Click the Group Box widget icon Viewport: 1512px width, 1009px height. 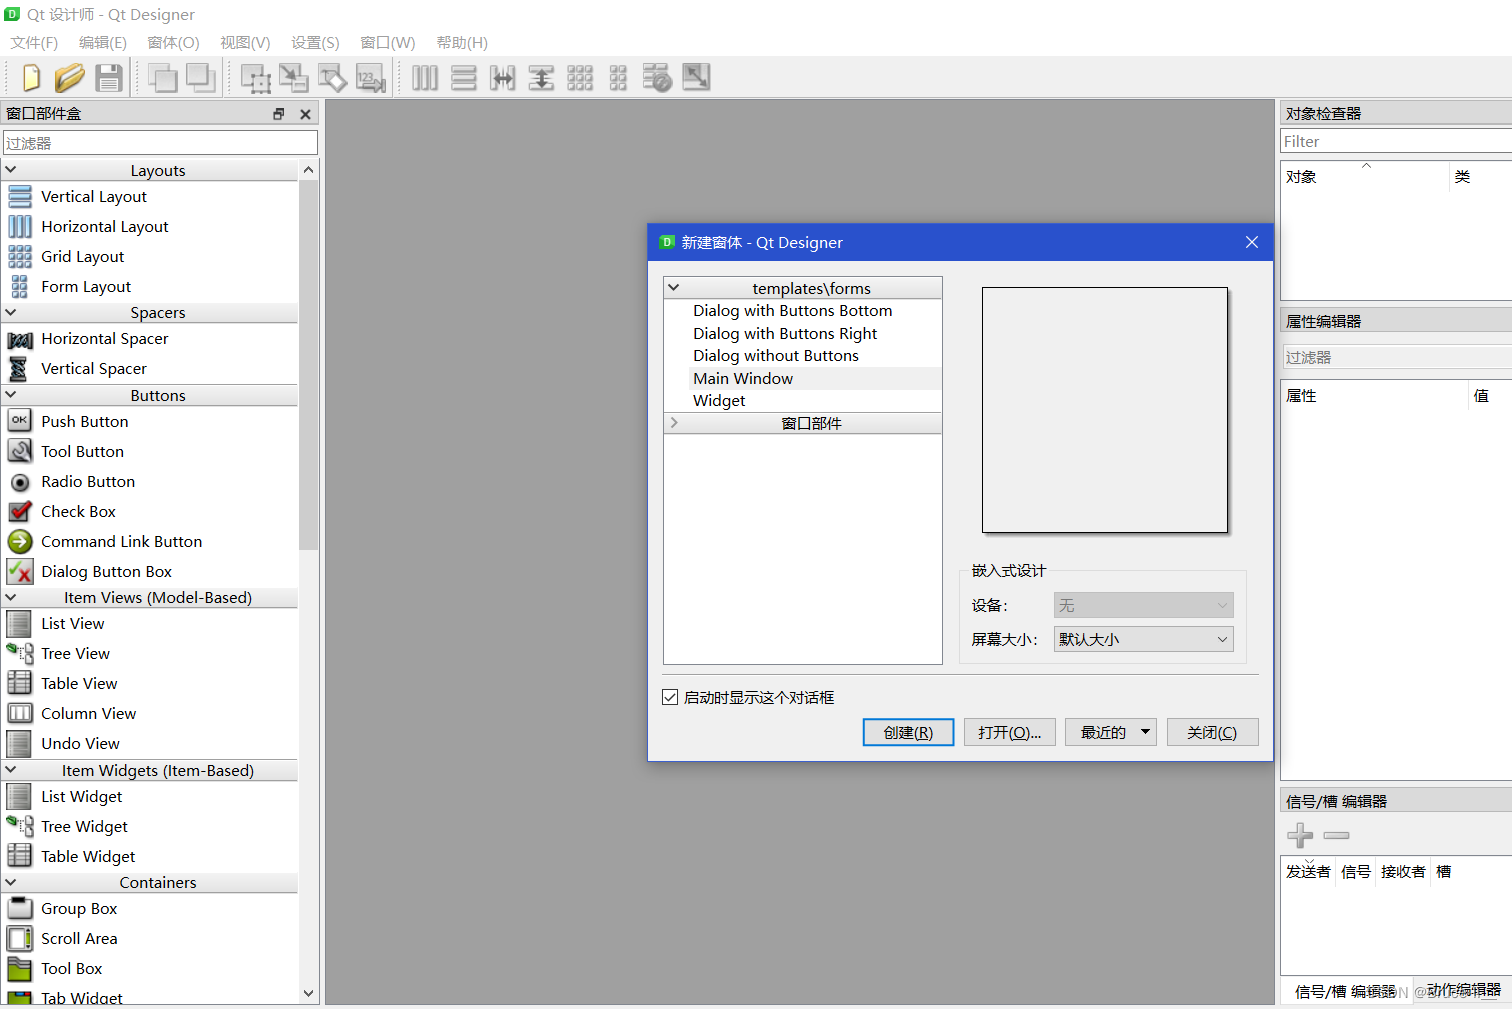pyautogui.click(x=20, y=908)
